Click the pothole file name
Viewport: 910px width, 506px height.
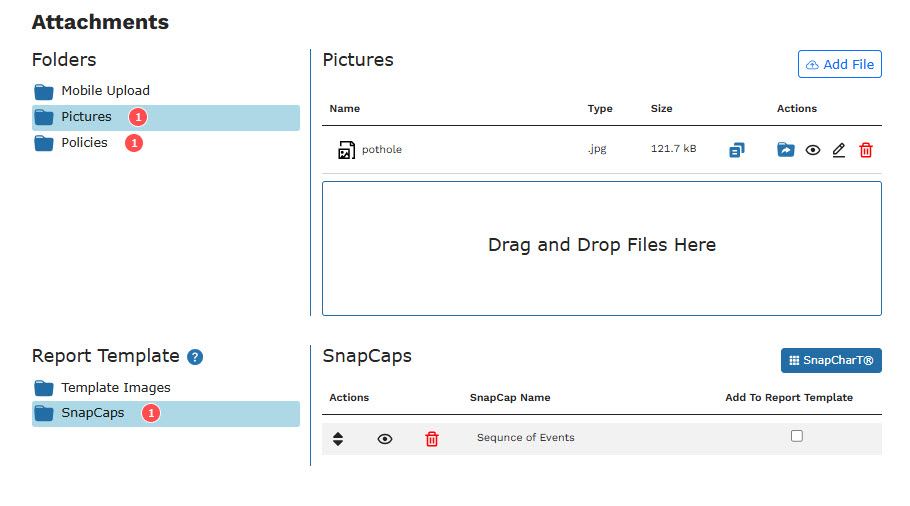click(382, 150)
